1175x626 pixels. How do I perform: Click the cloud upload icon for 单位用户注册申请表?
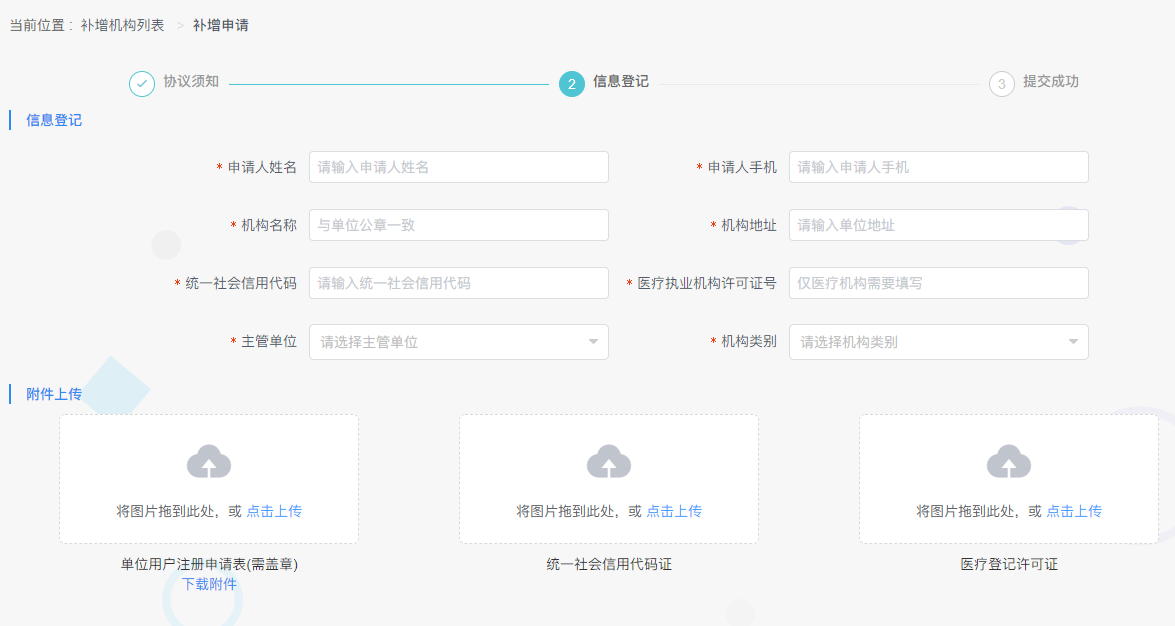click(x=209, y=462)
